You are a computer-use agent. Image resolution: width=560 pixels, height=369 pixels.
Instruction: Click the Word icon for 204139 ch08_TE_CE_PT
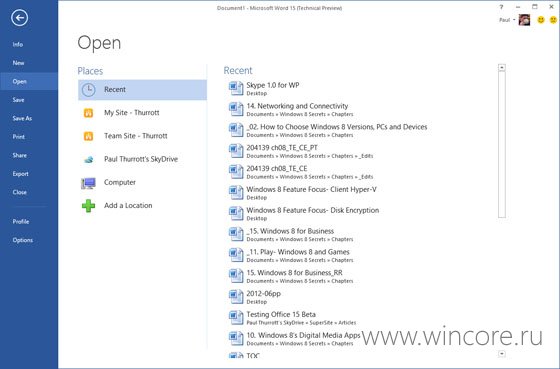pyautogui.click(x=236, y=151)
